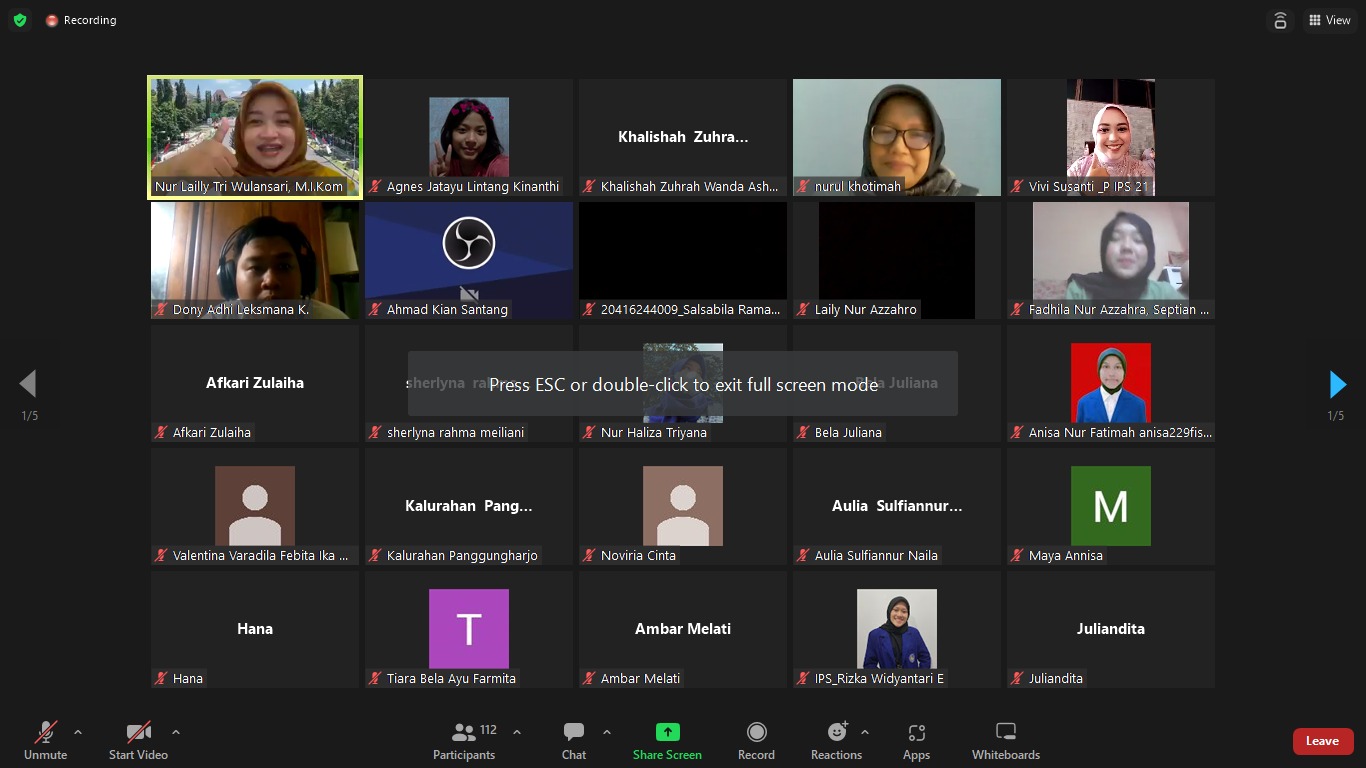Viewport: 1366px width, 768px height.
Task: Click the Recording indicator
Action: (x=81, y=20)
